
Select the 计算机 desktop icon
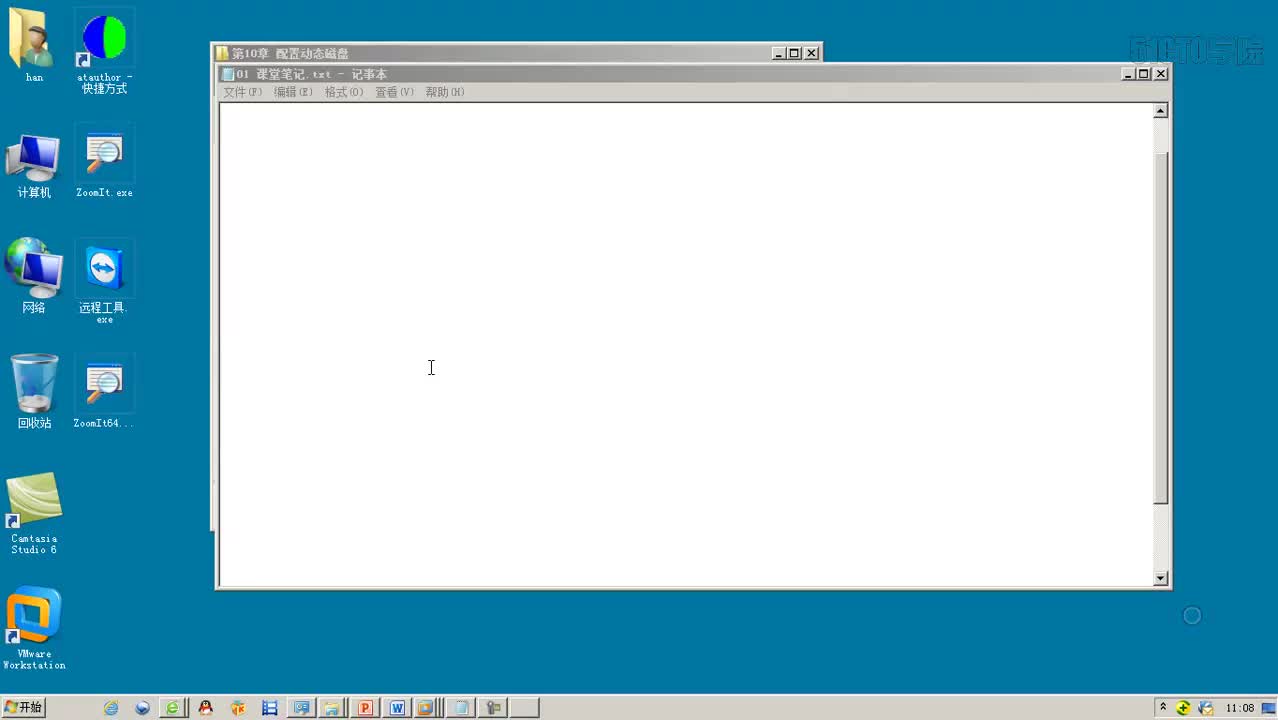coord(34,165)
